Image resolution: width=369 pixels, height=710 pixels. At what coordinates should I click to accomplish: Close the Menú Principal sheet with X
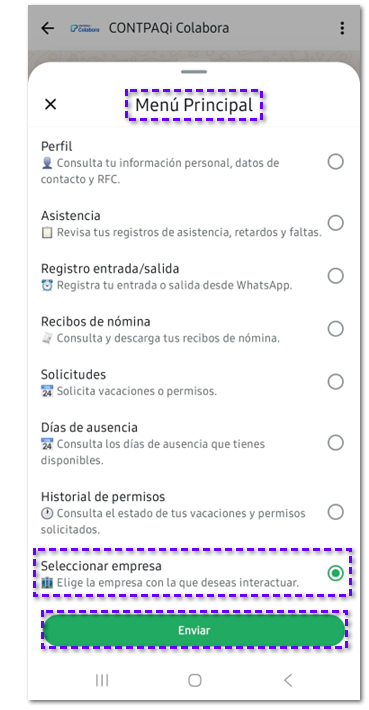point(50,104)
